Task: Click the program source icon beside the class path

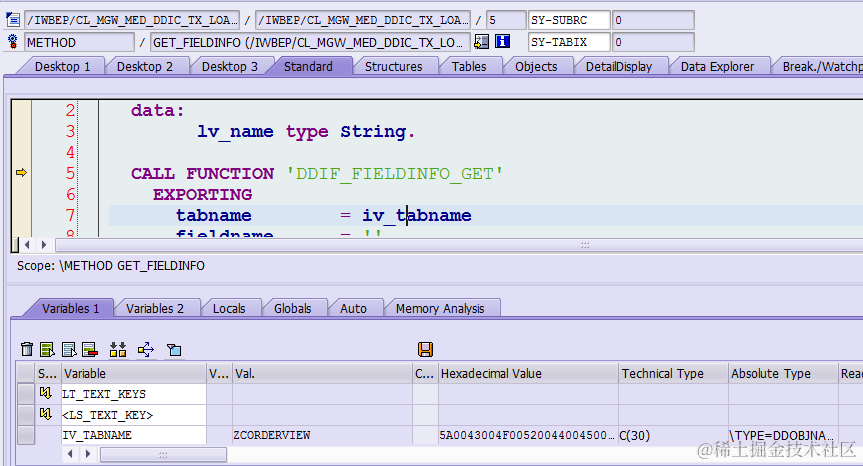Action: [13, 20]
